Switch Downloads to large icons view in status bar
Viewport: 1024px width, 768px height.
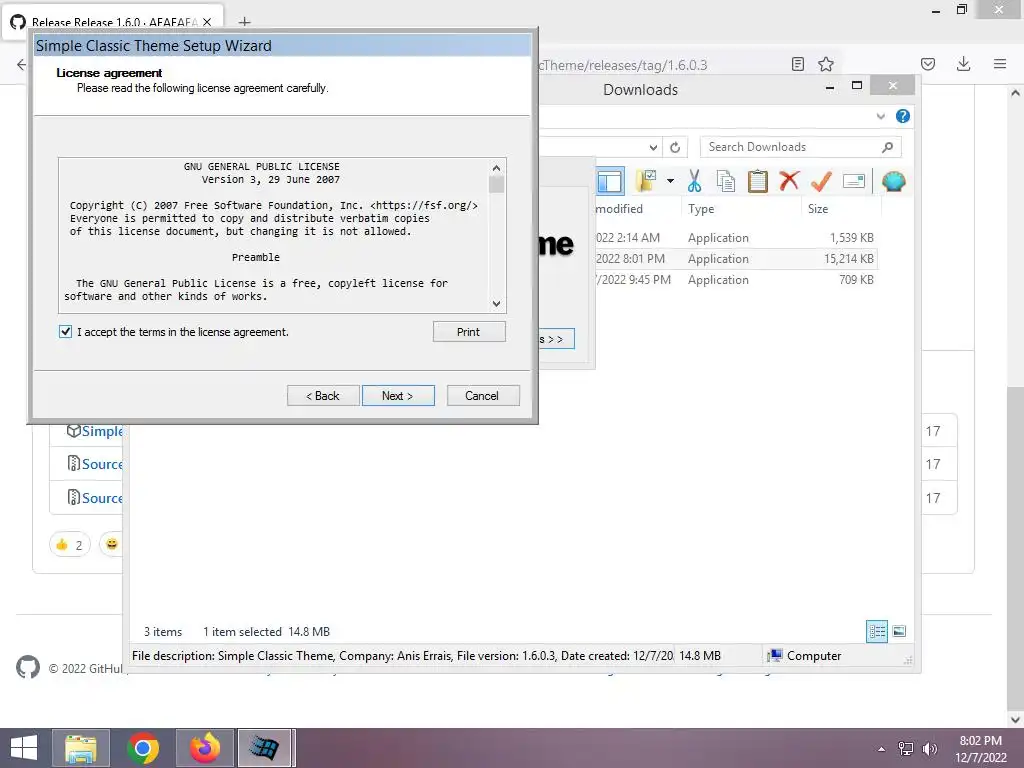coord(899,631)
